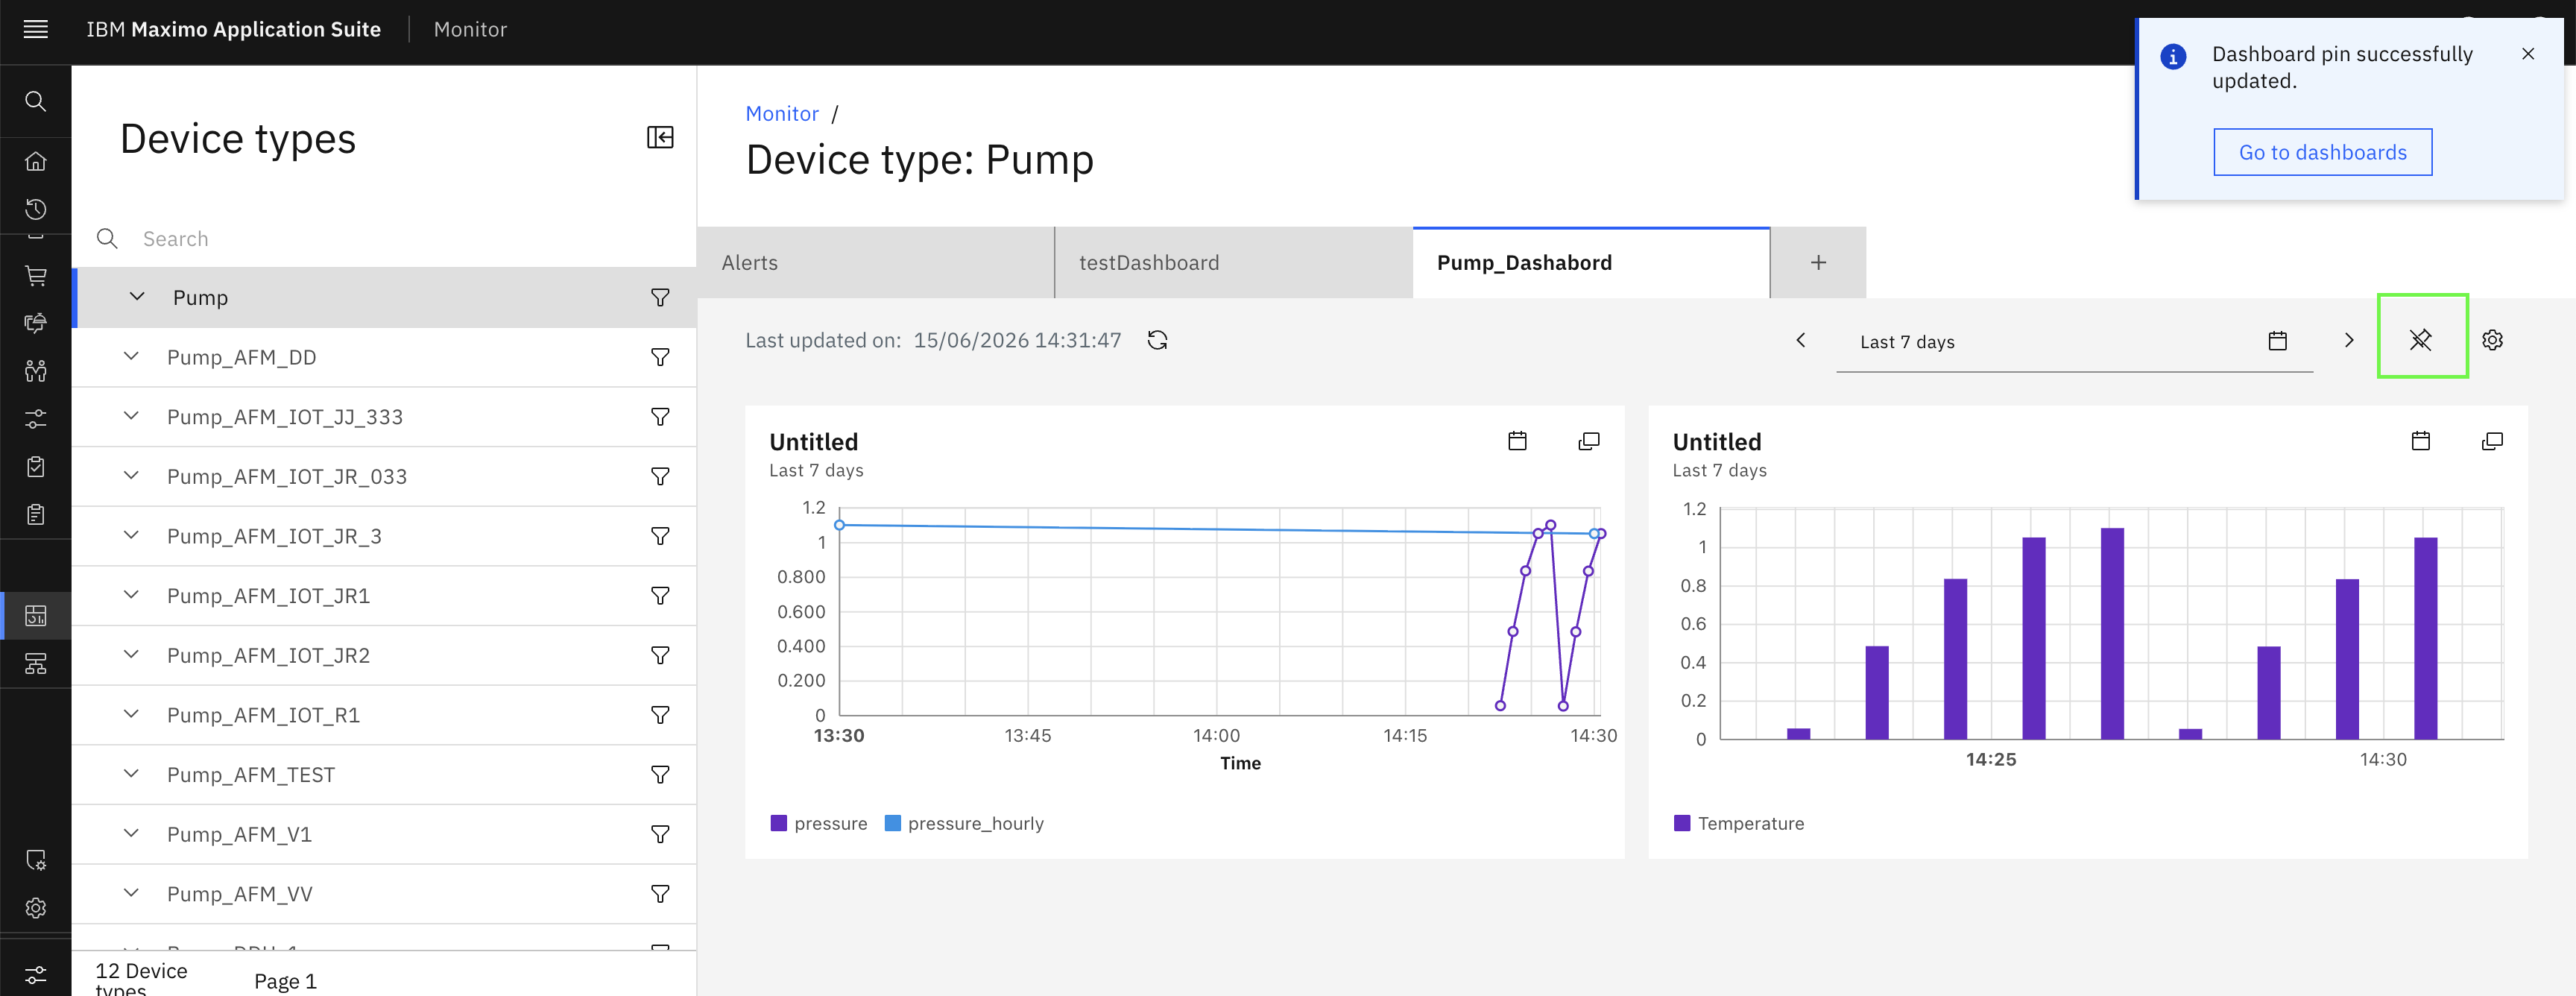Refresh the last updated data
This screenshot has height=996, width=2576.
[1158, 340]
